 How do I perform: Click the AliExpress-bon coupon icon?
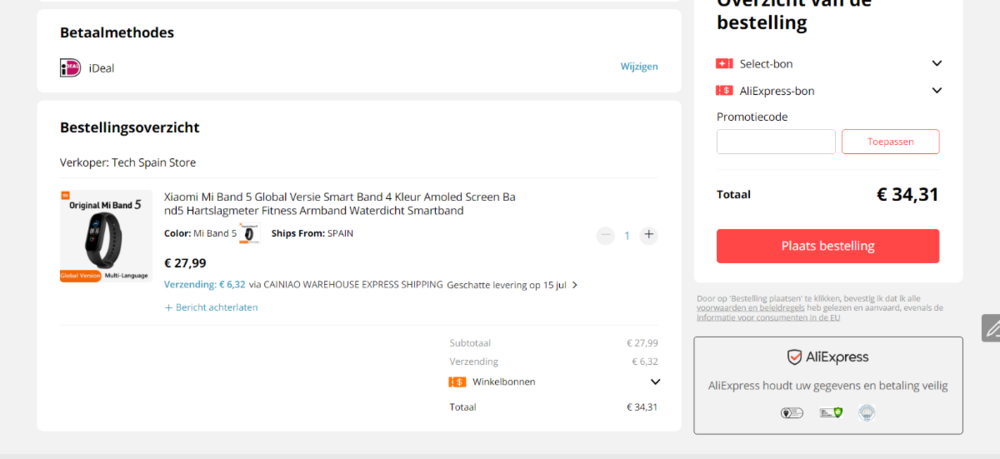725,90
